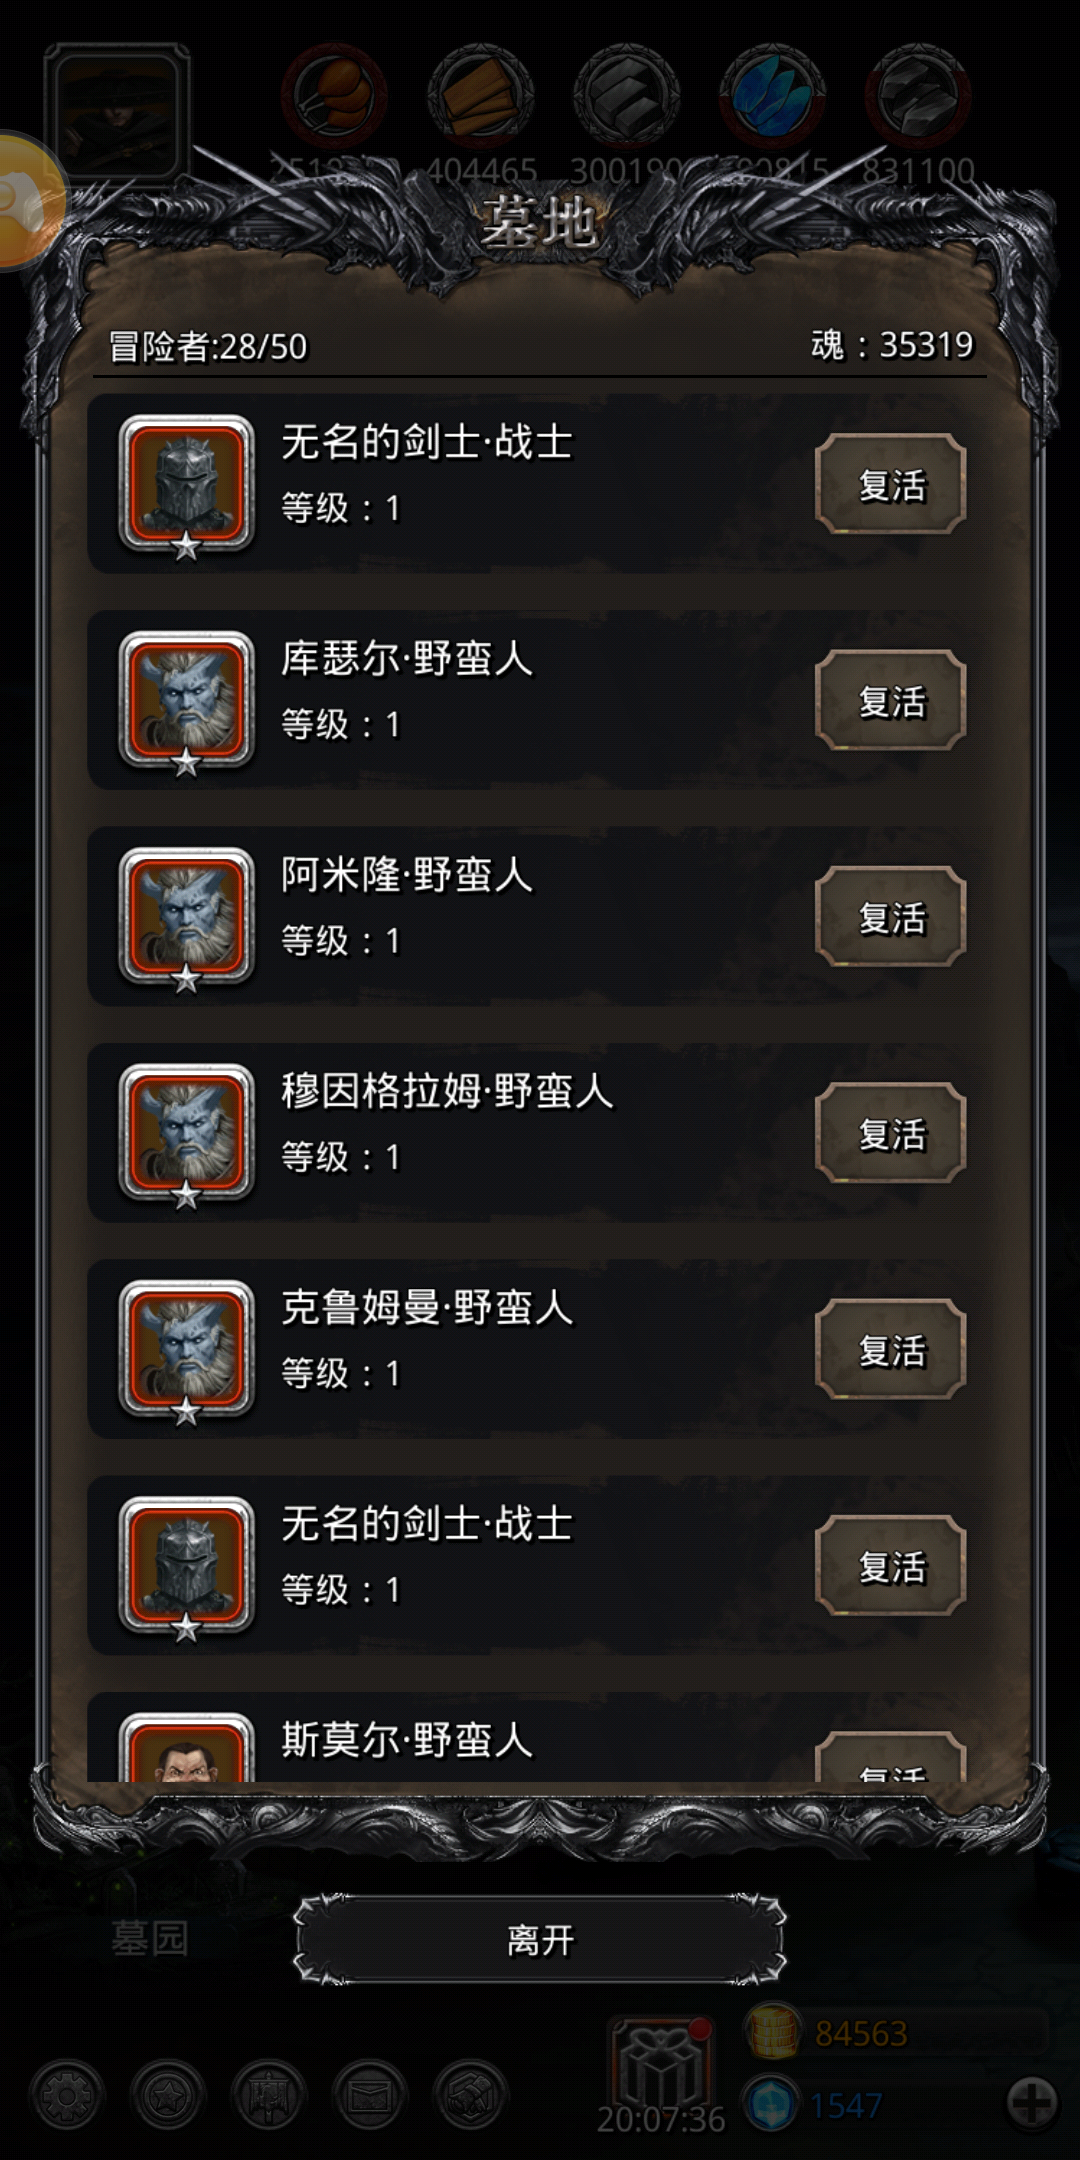This screenshot has width=1080, height=2160.
Task: Open the gift box icon with red dot
Action: point(661,2062)
